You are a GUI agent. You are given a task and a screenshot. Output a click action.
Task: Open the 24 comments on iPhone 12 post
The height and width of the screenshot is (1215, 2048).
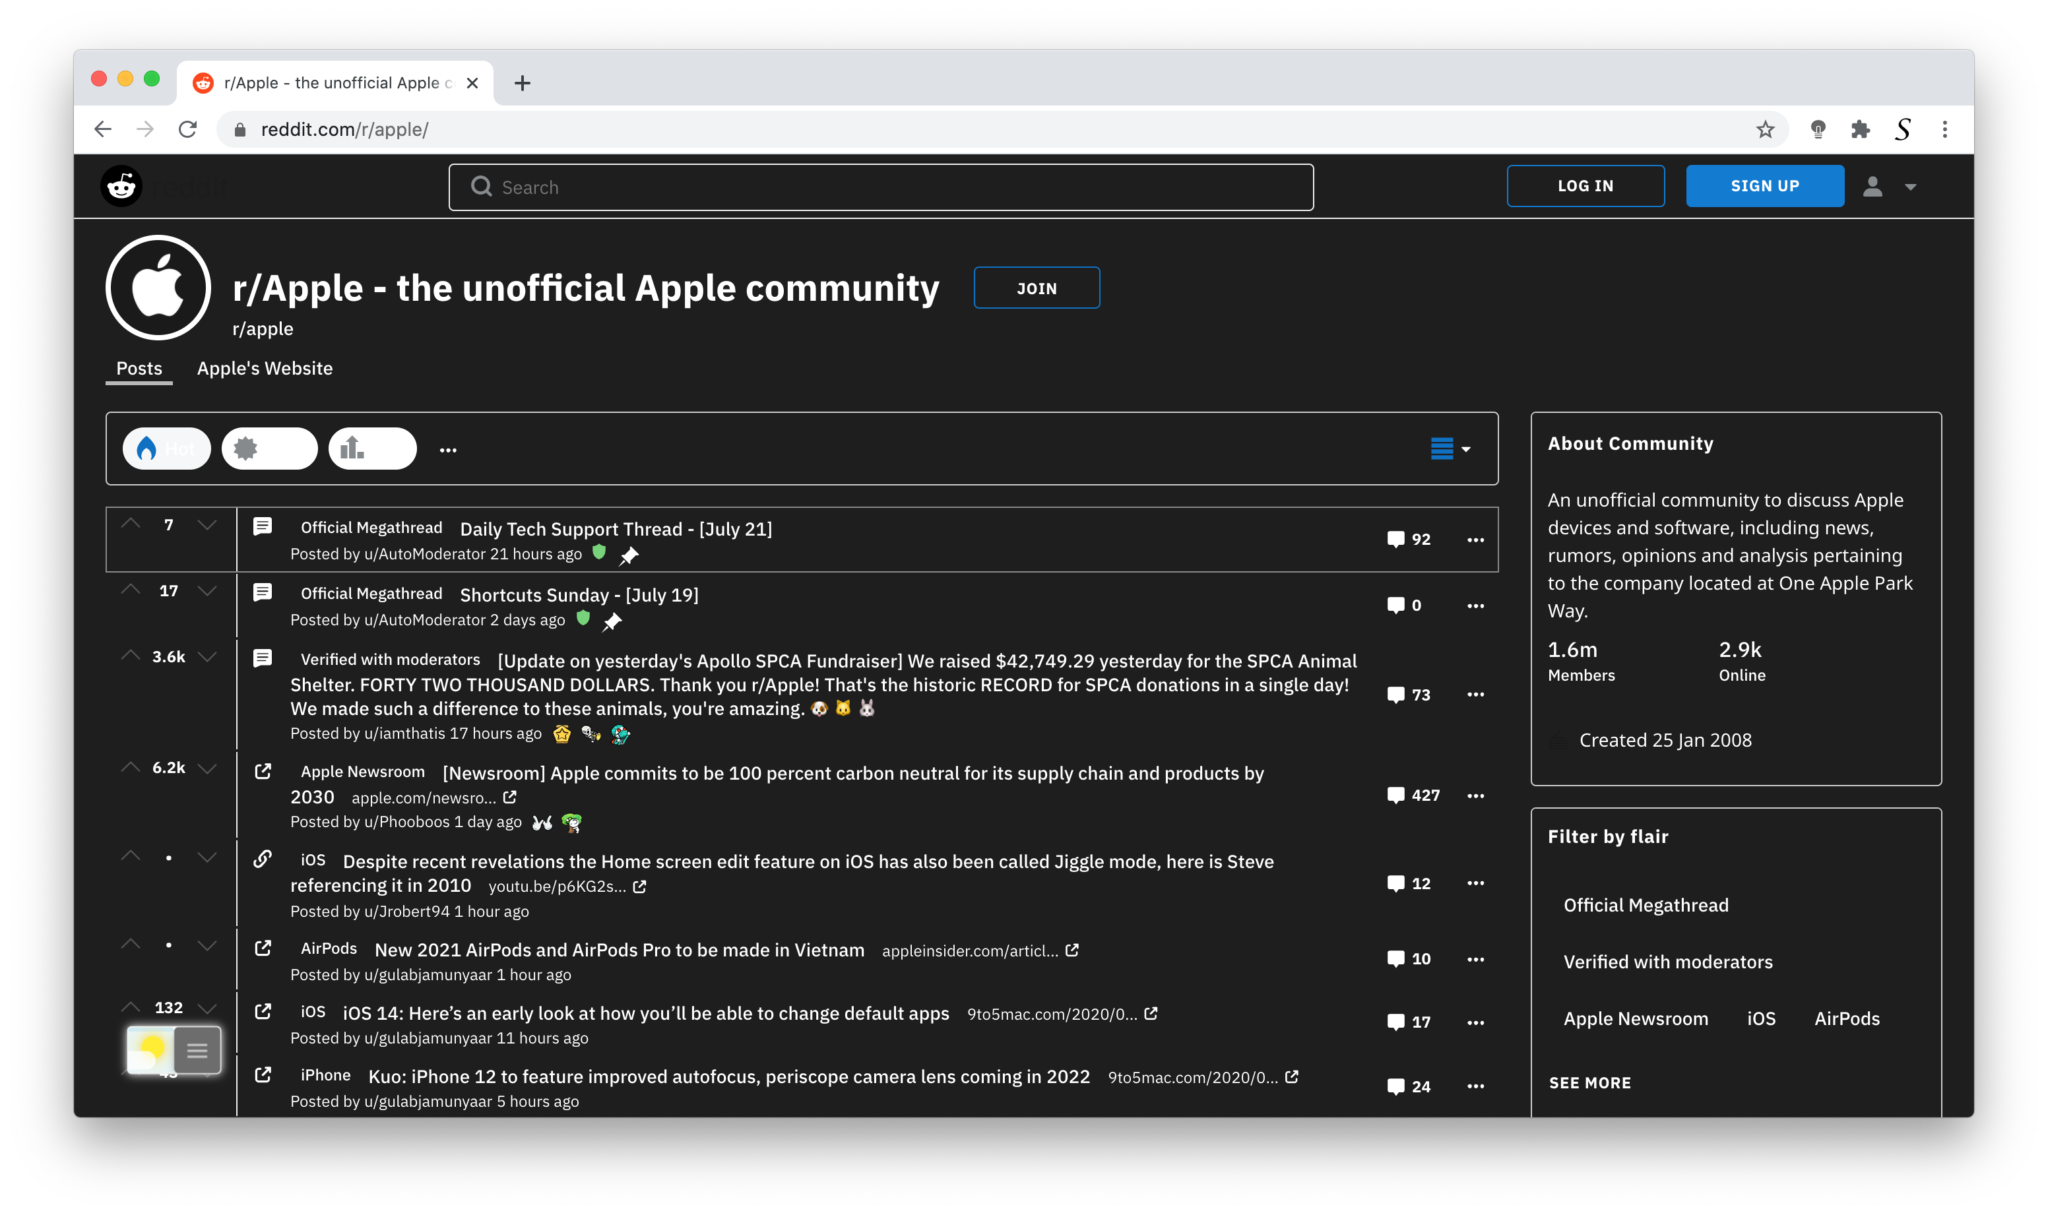point(1409,1086)
